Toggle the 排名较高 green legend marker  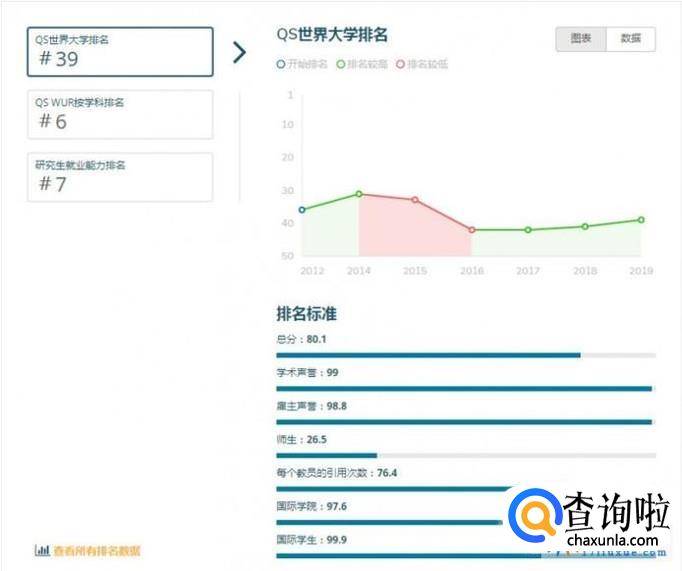click(x=341, y=64)
